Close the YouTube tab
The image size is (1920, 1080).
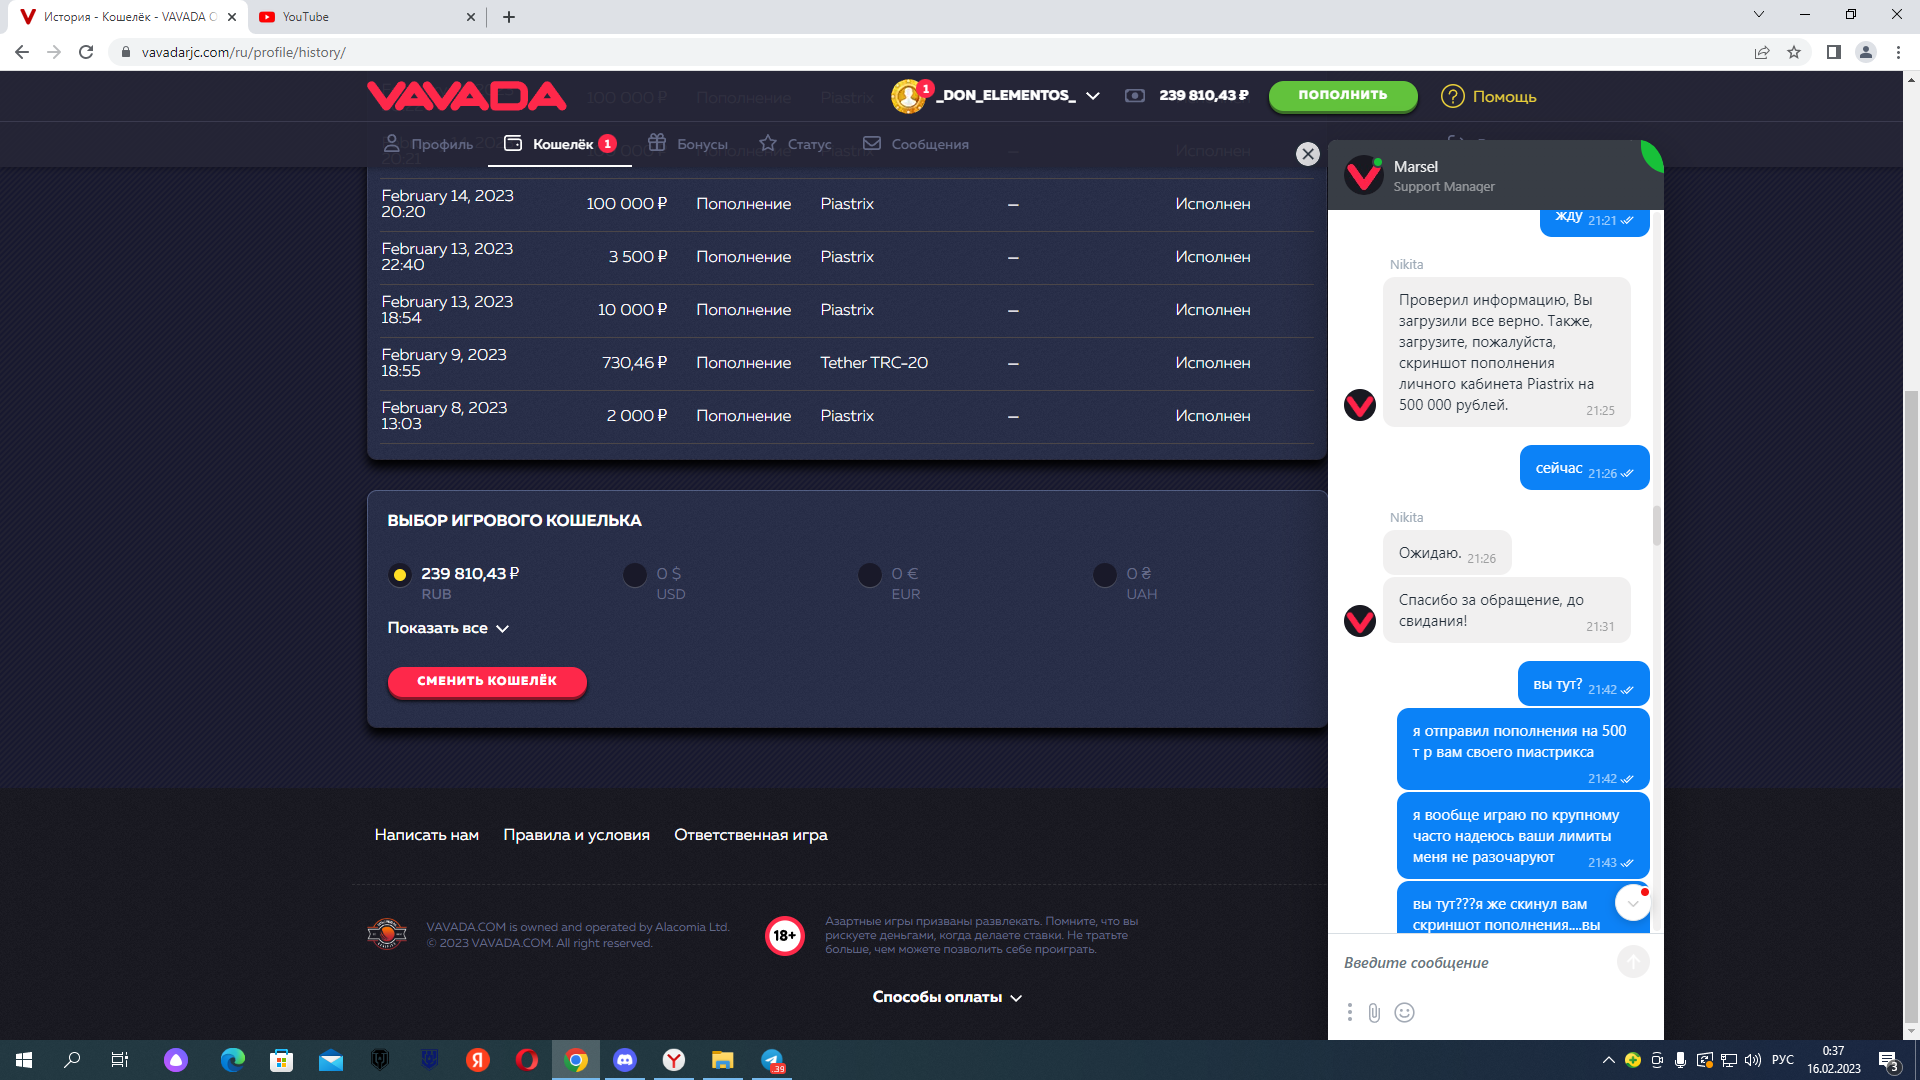pos(471,17)
